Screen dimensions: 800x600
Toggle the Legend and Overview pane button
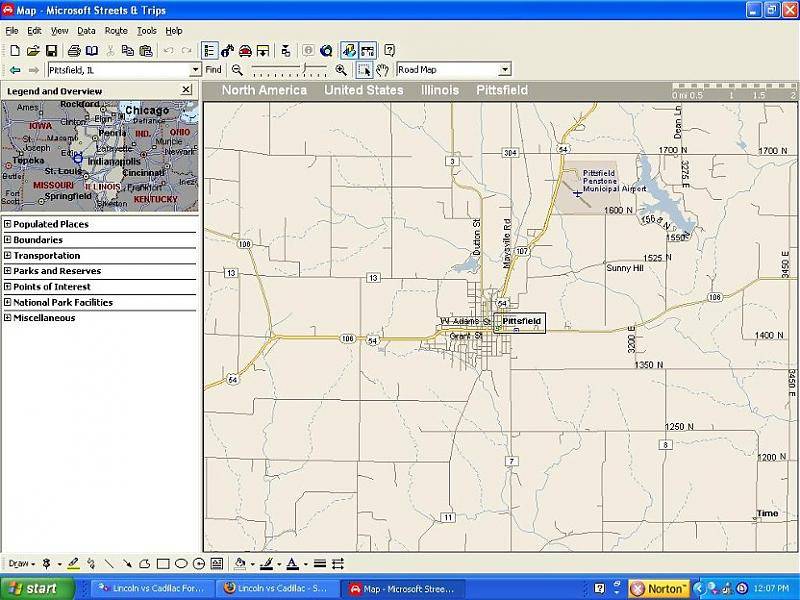tap(210, 50)
